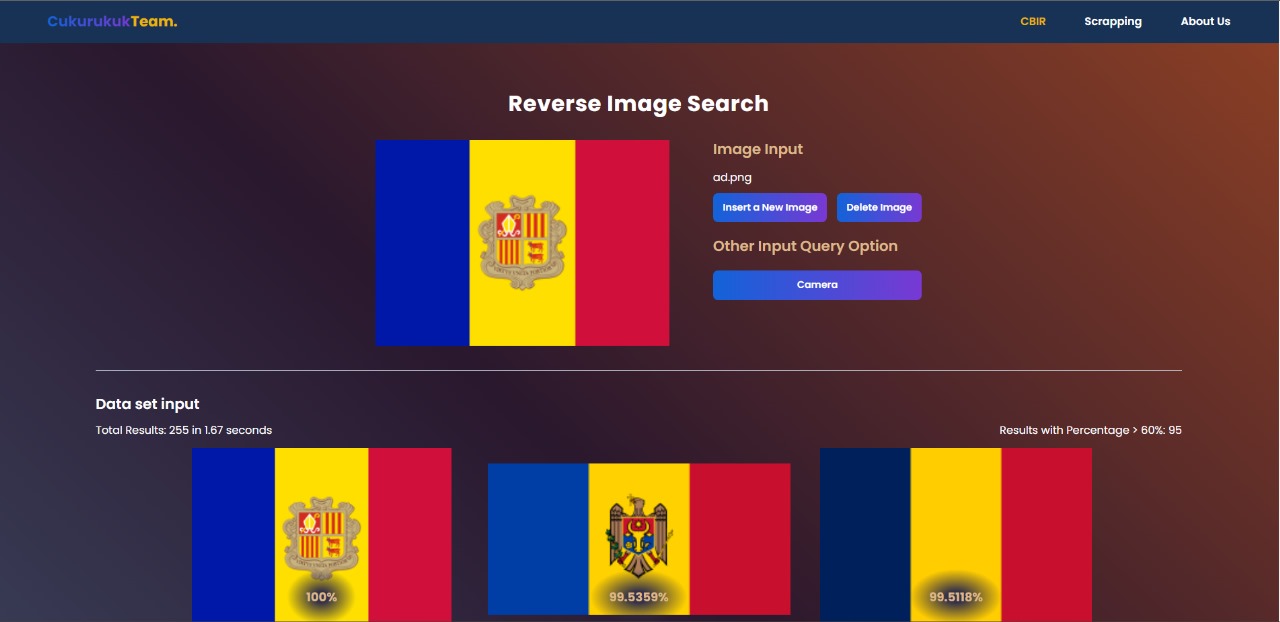Open the Scrapping page
Screen dimensions: 1280x622
coord(1113,21)
